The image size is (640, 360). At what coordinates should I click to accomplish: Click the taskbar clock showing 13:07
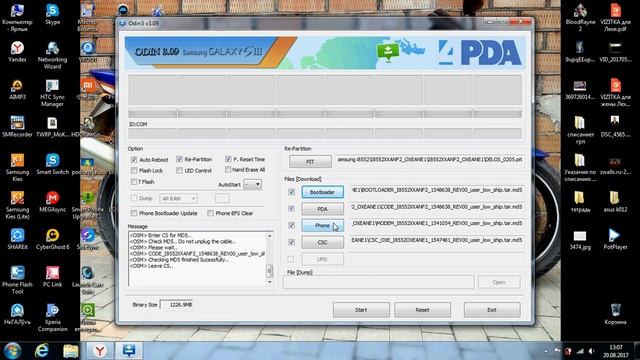tap(616, 351)
